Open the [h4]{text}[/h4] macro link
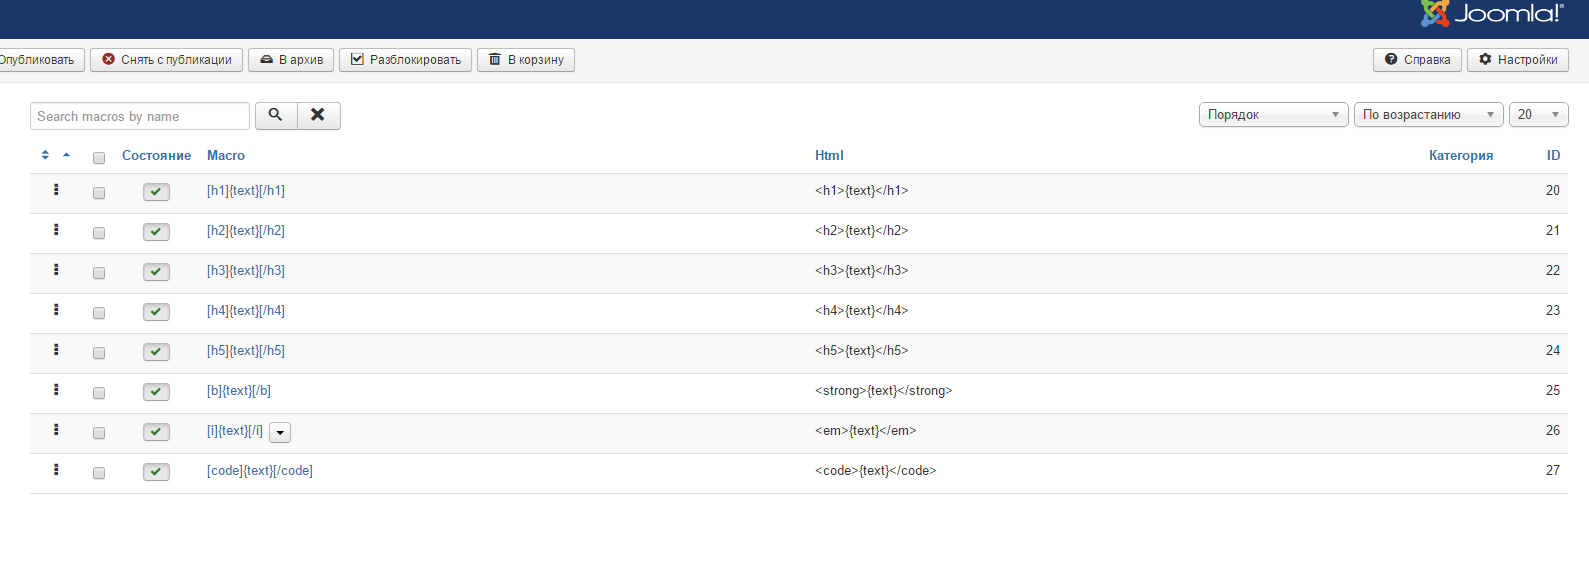Viewport: 1589px width, 581px height. 246,311
